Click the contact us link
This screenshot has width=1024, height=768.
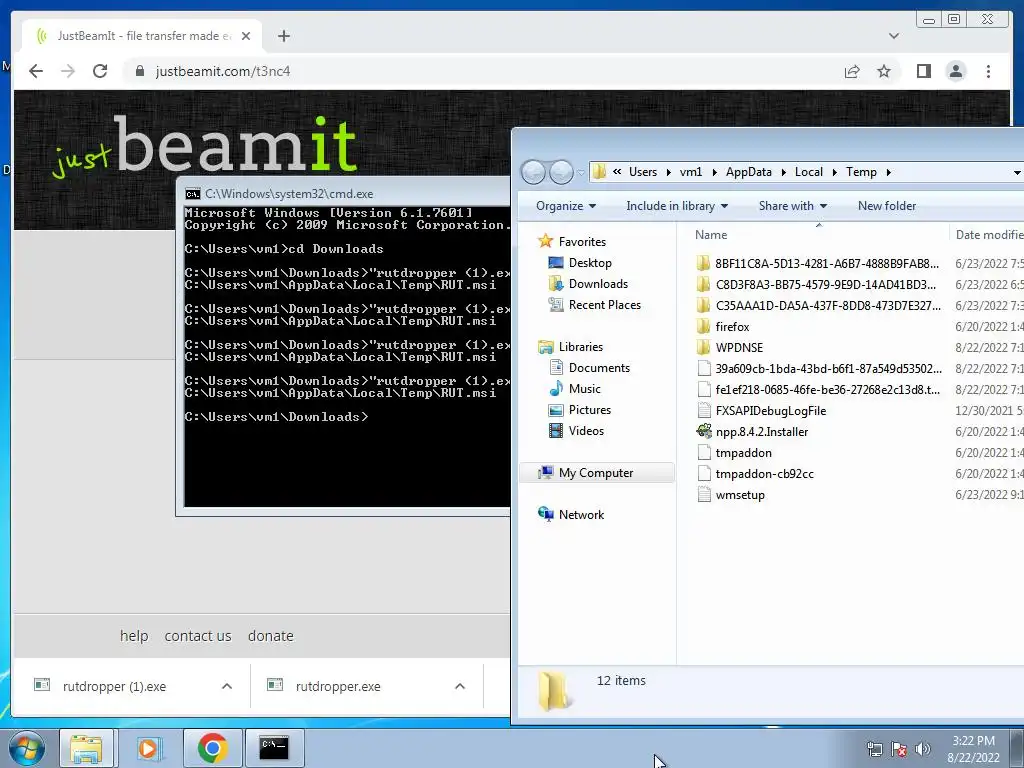pyautogui.click(x=198, y=636)
